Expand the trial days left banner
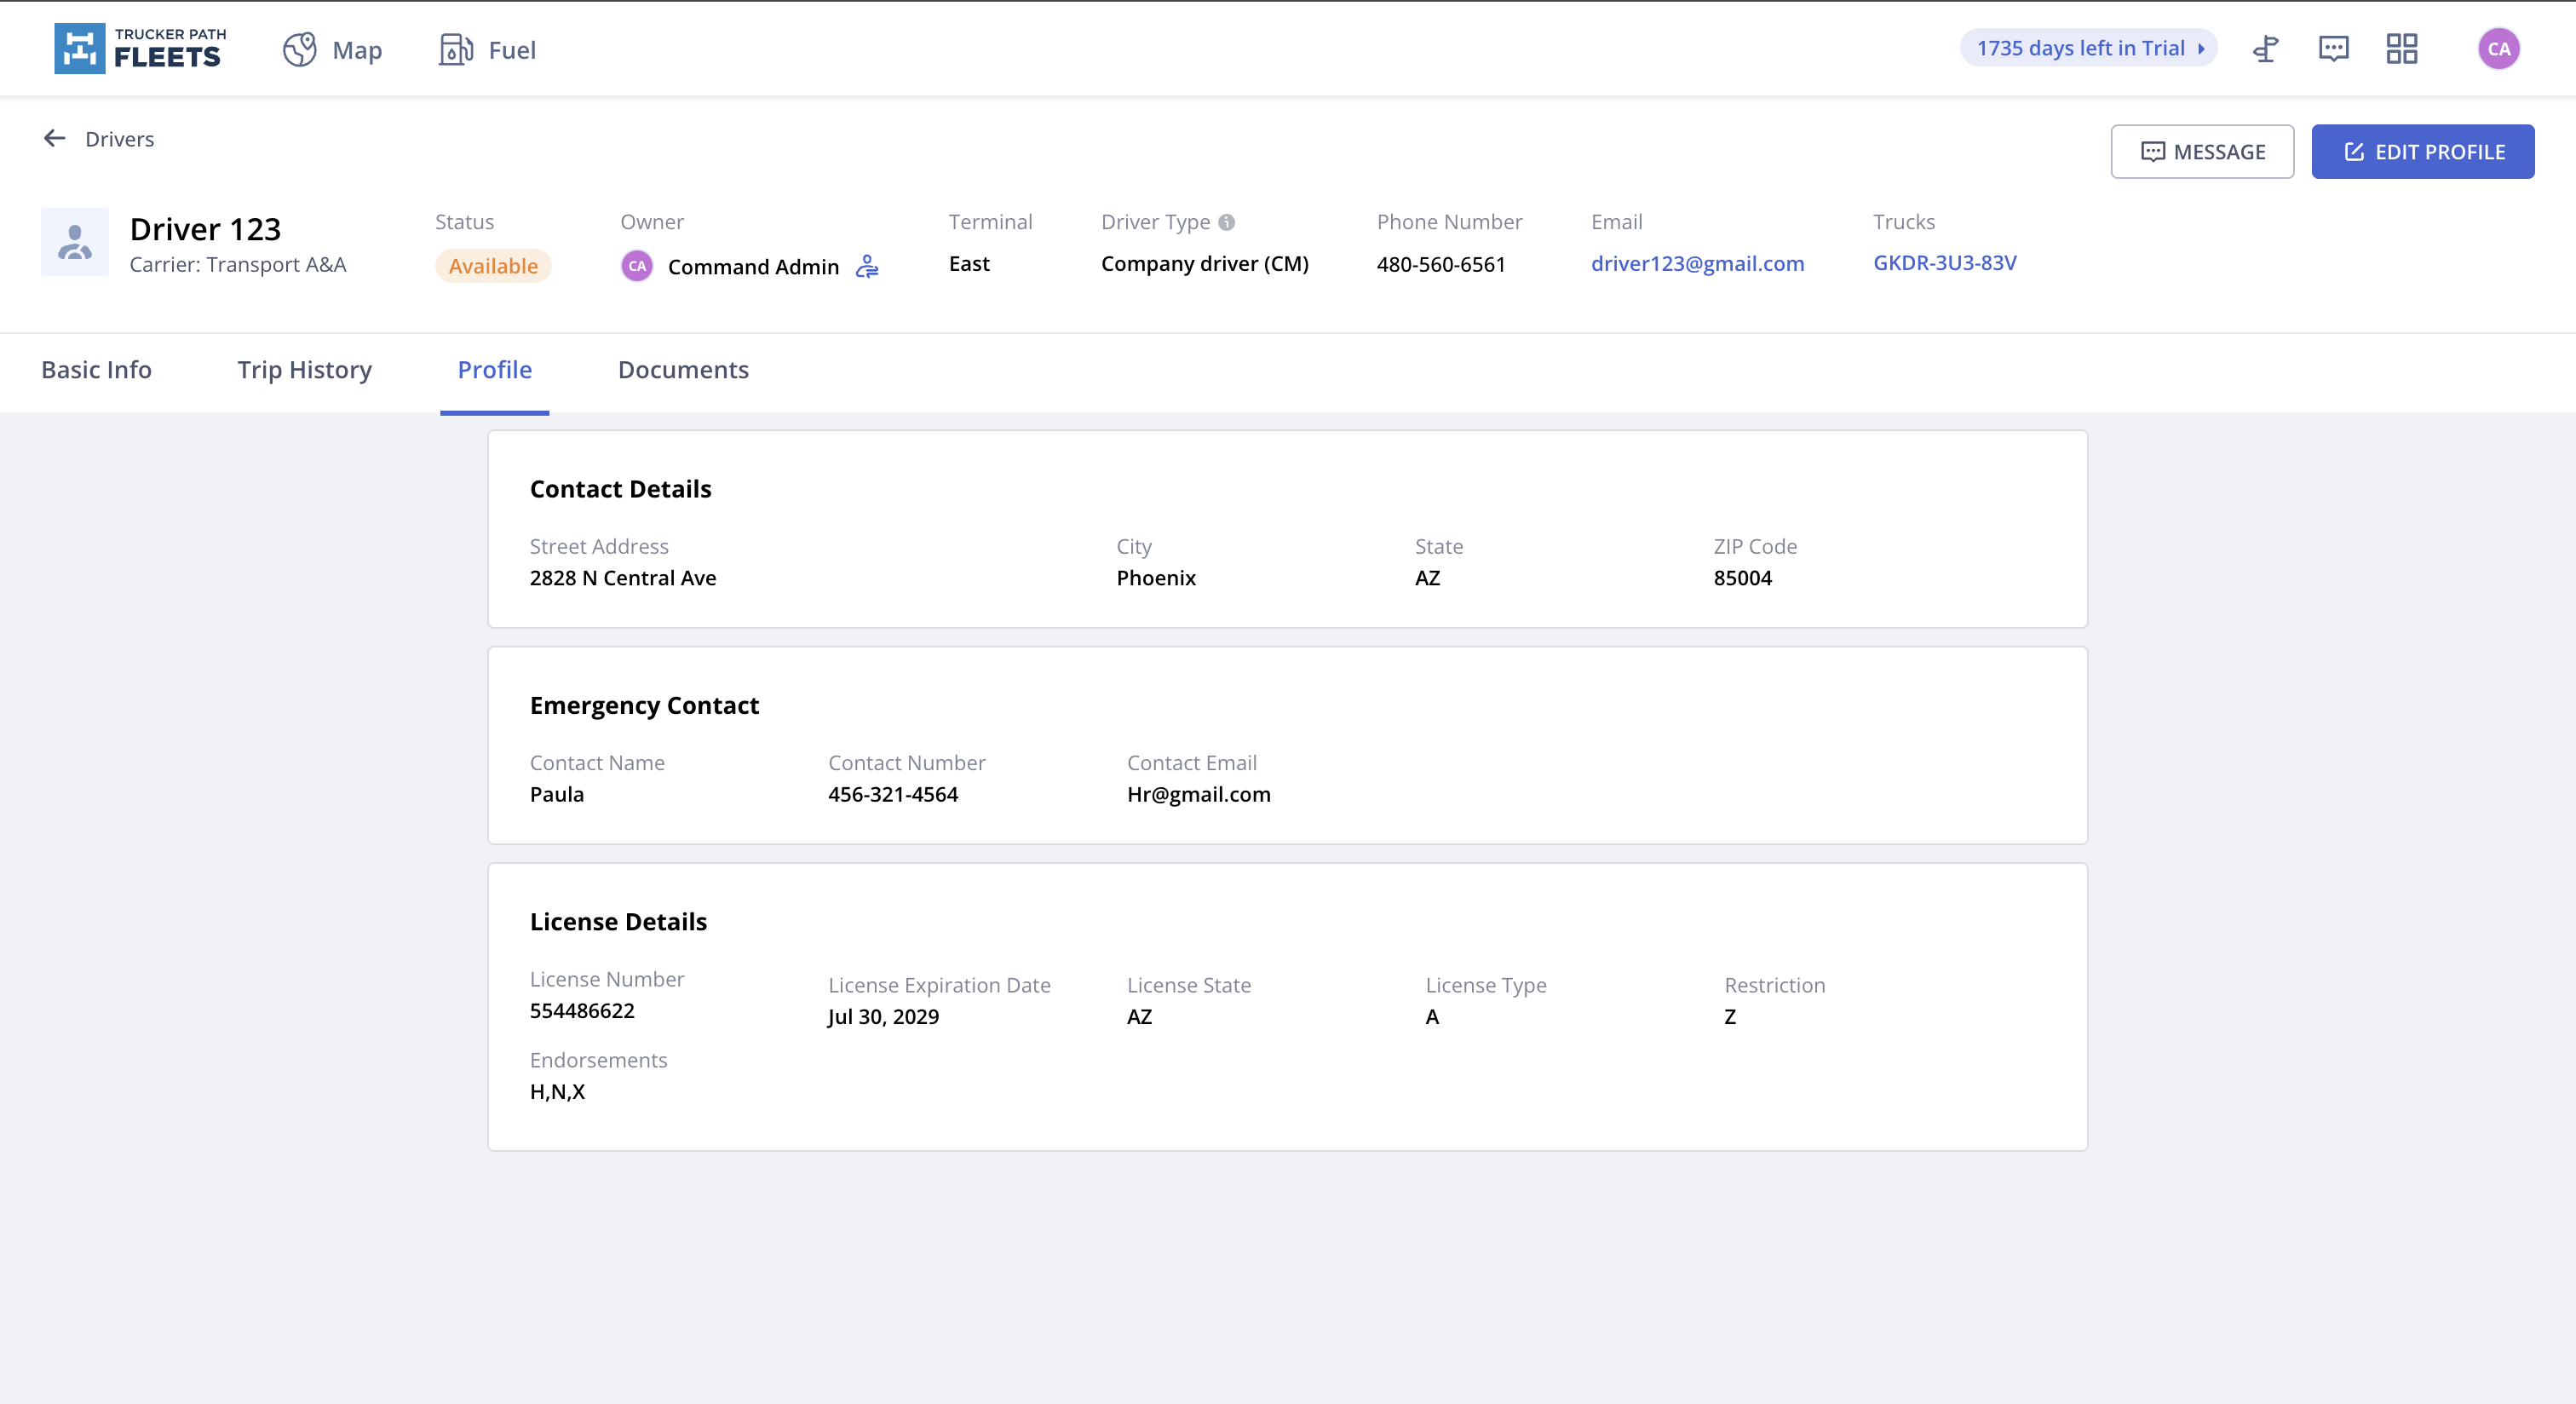 [x=2089, y=48]
